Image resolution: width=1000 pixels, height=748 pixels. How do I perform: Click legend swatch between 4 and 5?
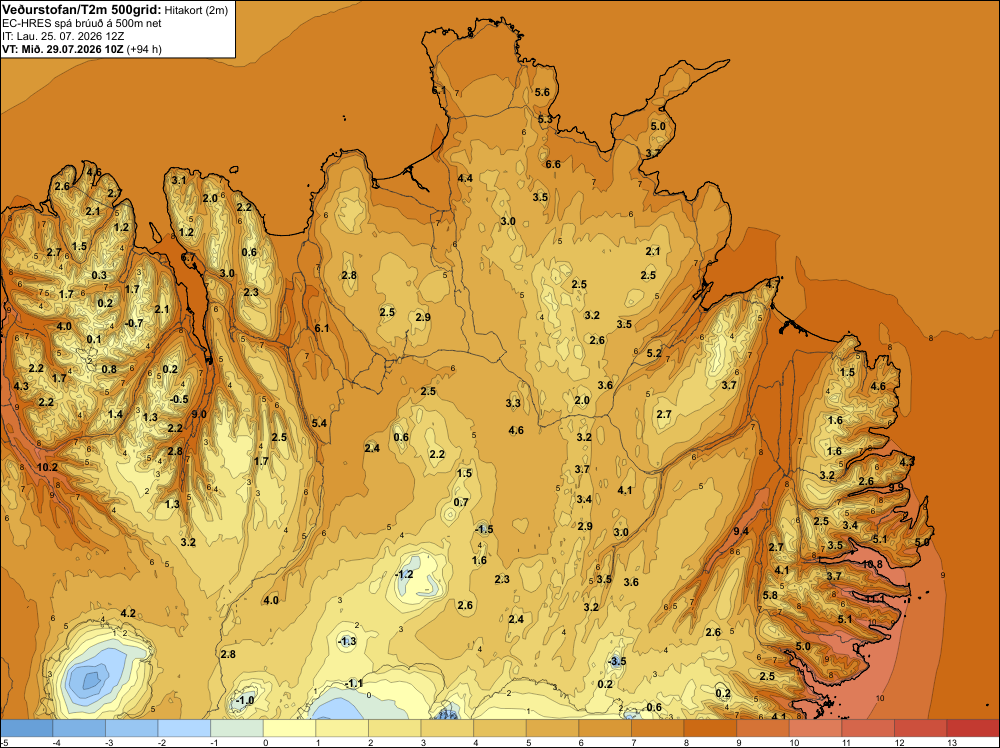(499, 728)
